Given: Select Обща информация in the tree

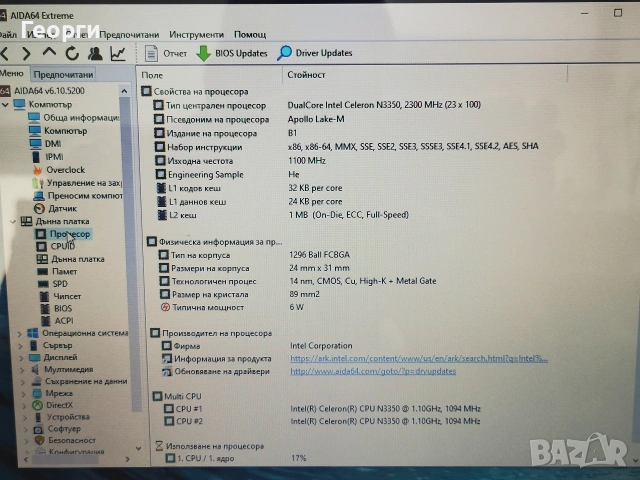Looking at the screenshot, I should 81,118.
